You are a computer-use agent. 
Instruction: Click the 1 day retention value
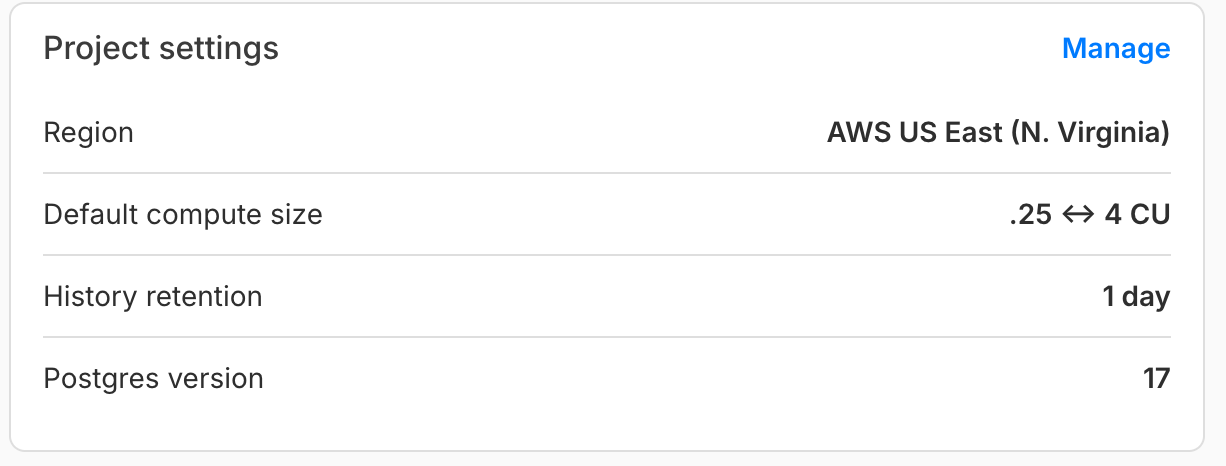[x=1136, y=297]
